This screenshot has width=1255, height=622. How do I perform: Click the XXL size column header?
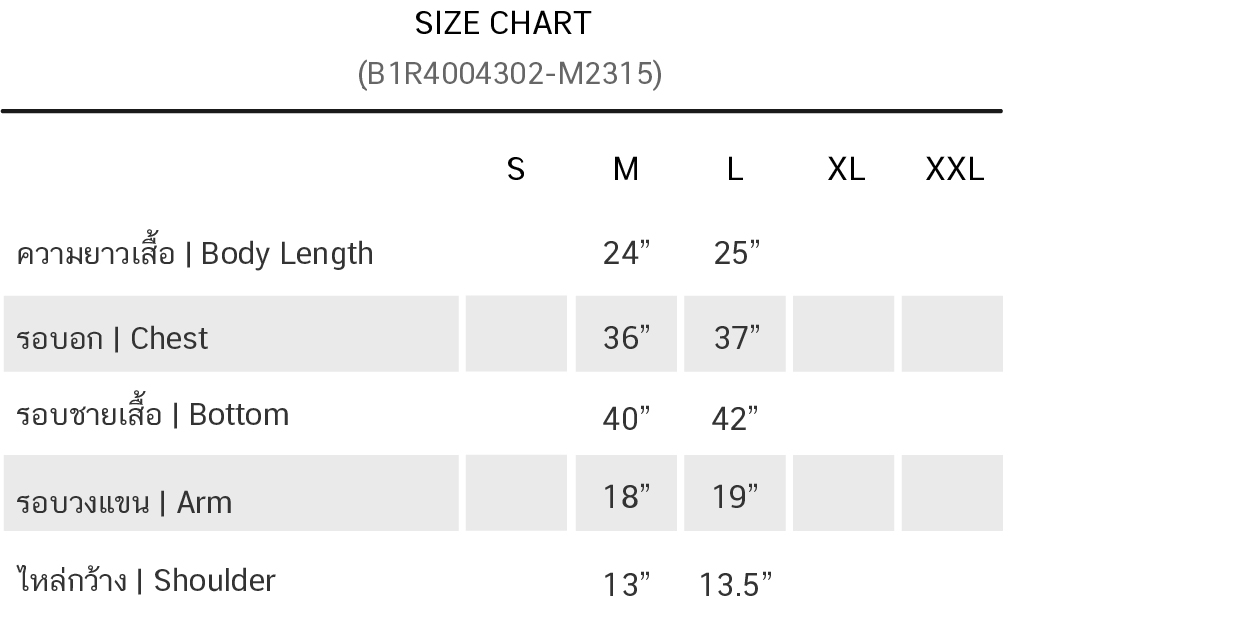[x=955, y=169]
